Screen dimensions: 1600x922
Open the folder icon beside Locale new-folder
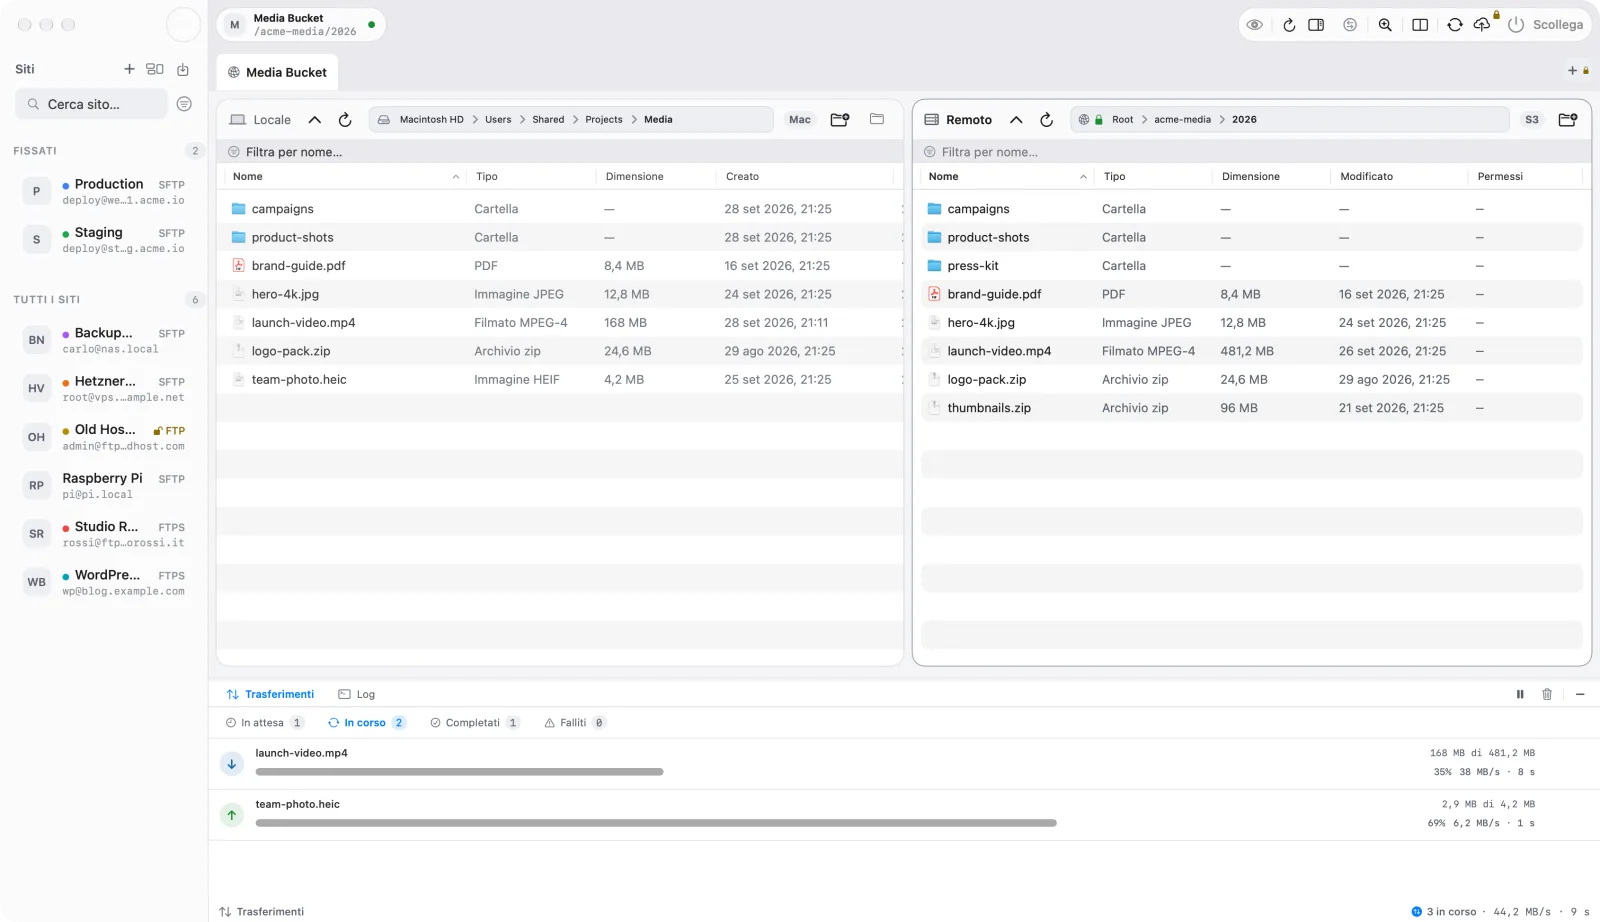[877, 119]
